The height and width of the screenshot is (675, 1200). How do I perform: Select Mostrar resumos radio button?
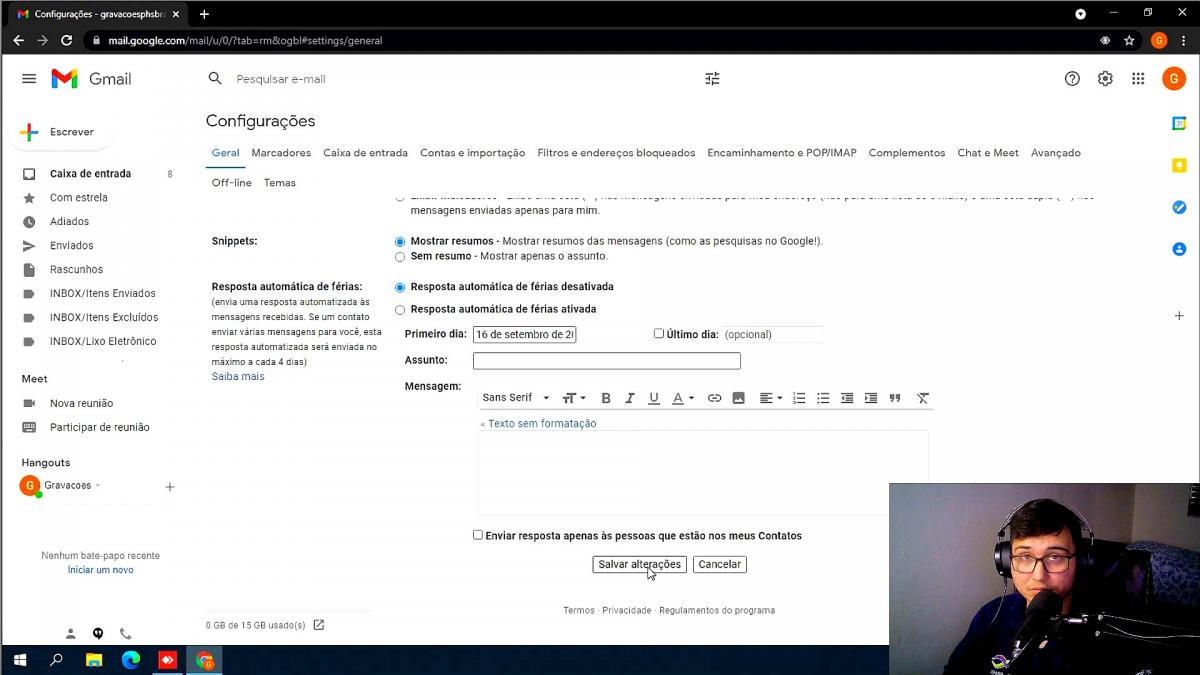[400, 242]
